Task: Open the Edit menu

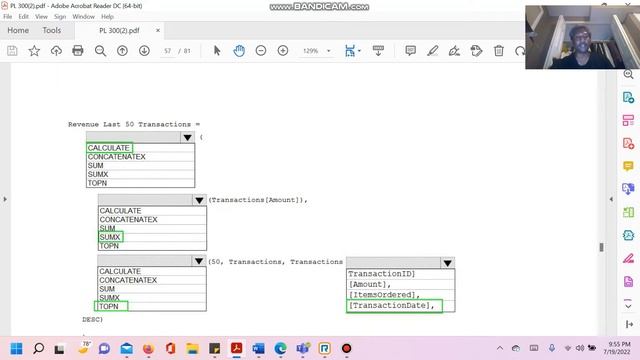Action: click(x=24, y=17)
